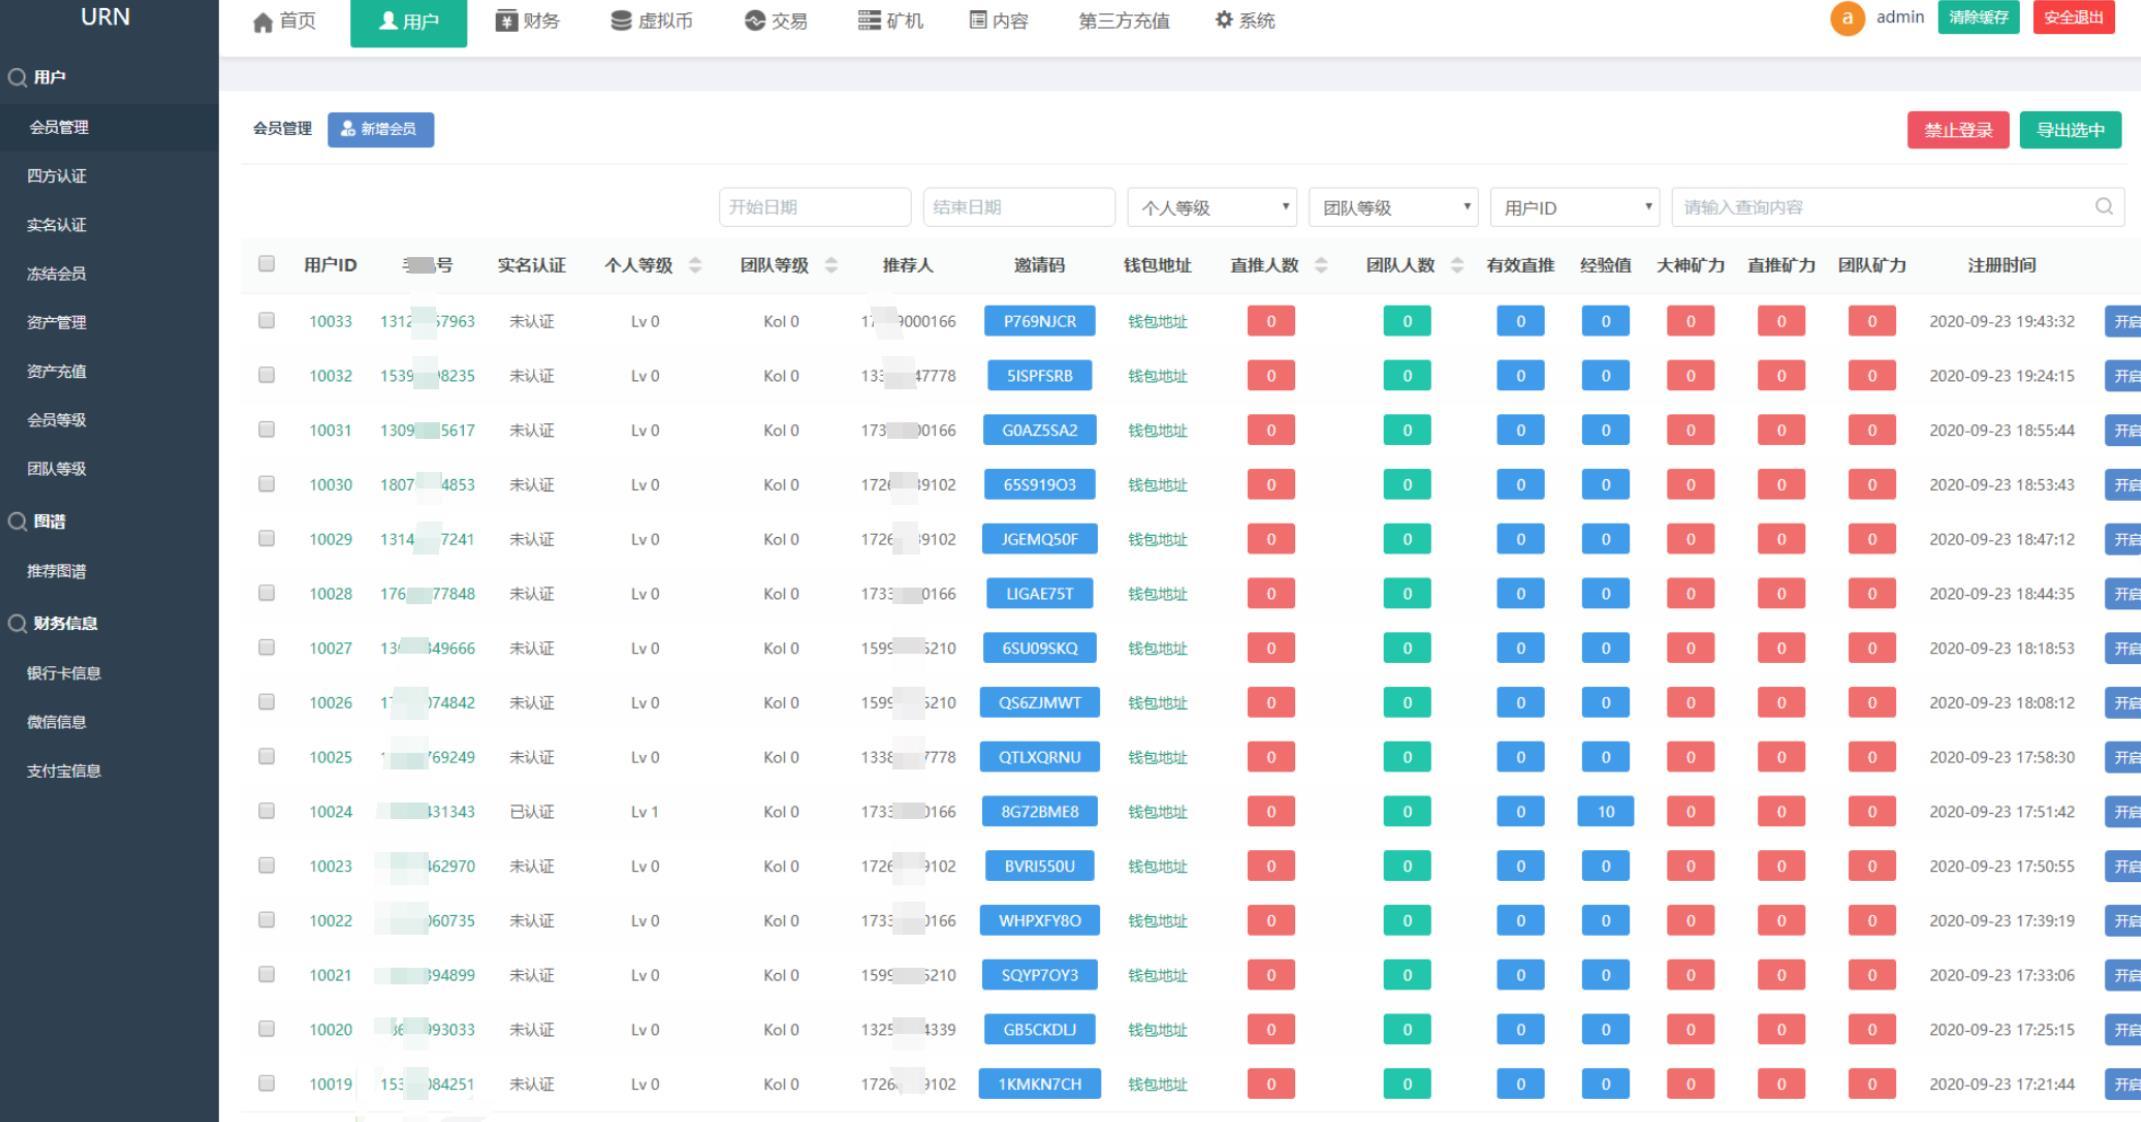2141x1122 pixels.
Task: Open the 首页 home tab
Action: 285,21
